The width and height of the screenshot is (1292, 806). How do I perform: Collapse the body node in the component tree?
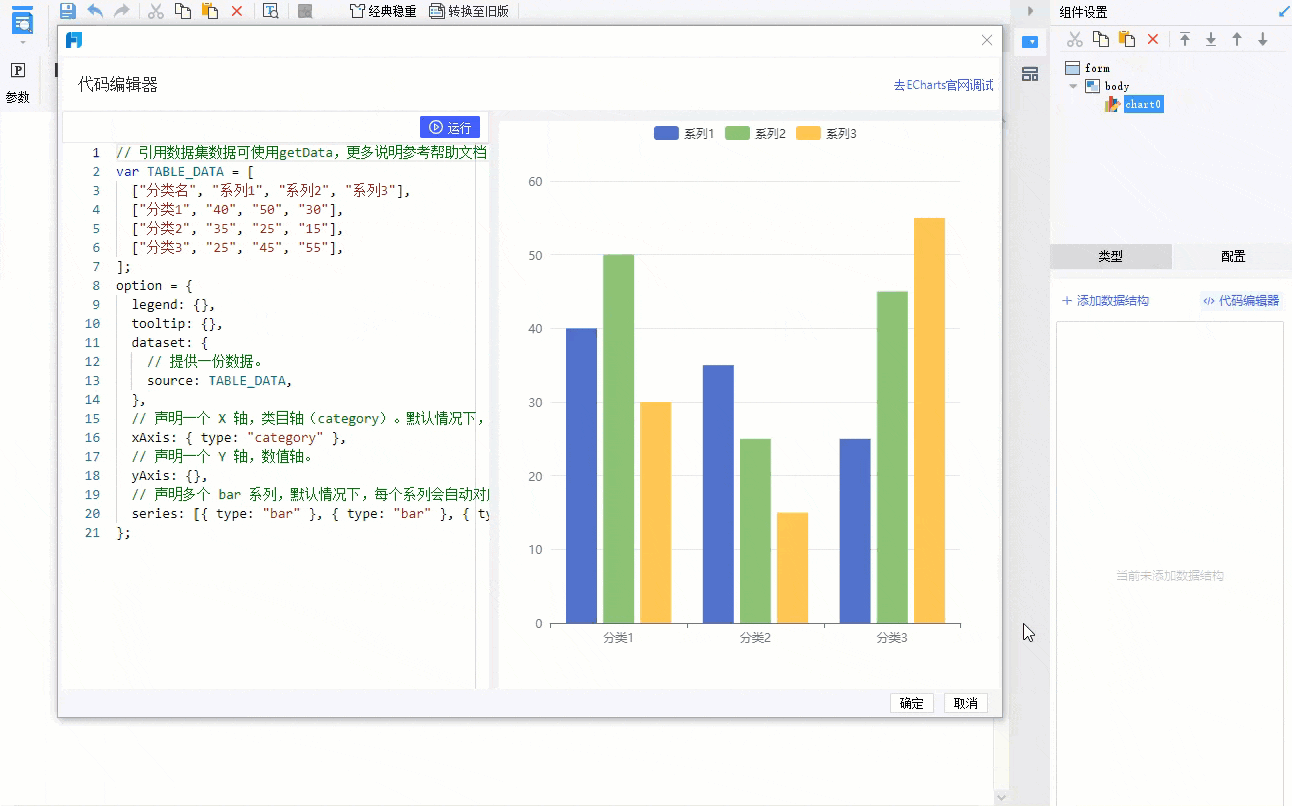coord(1073,86)
